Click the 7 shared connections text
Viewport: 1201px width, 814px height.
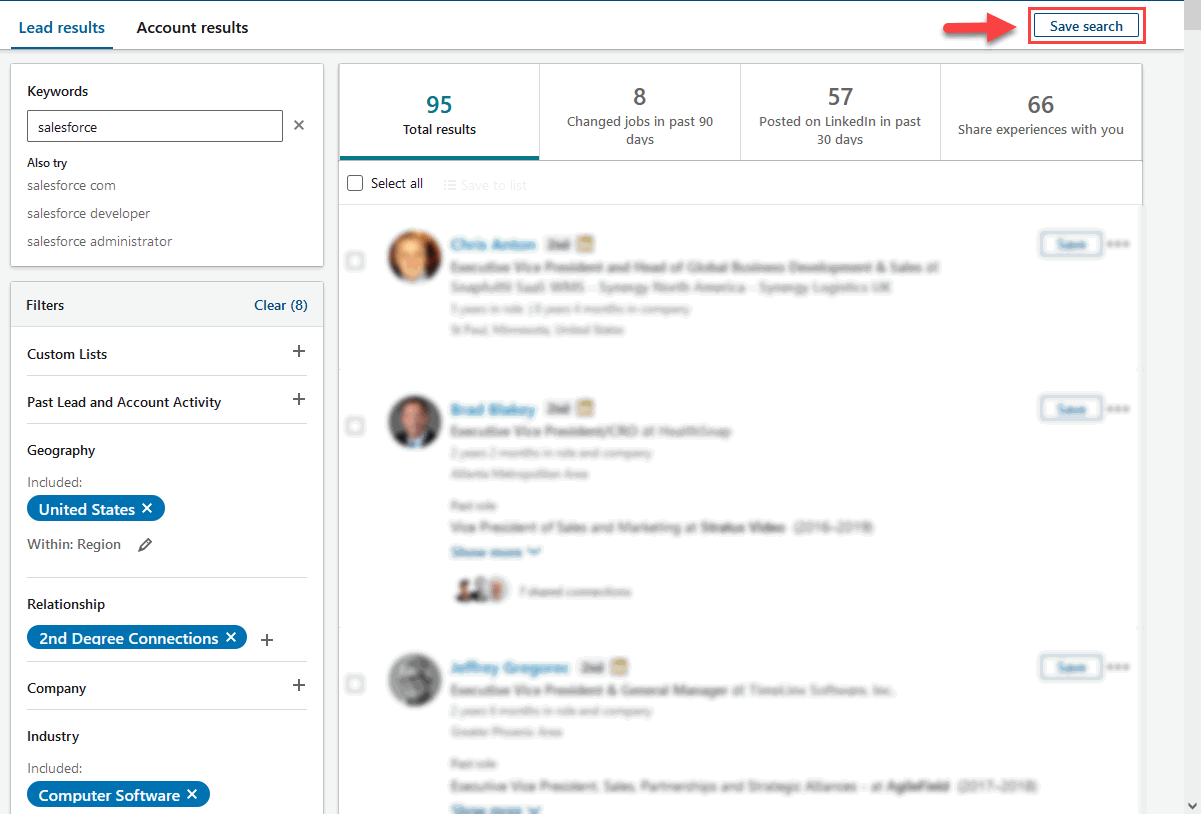[574, 591]
